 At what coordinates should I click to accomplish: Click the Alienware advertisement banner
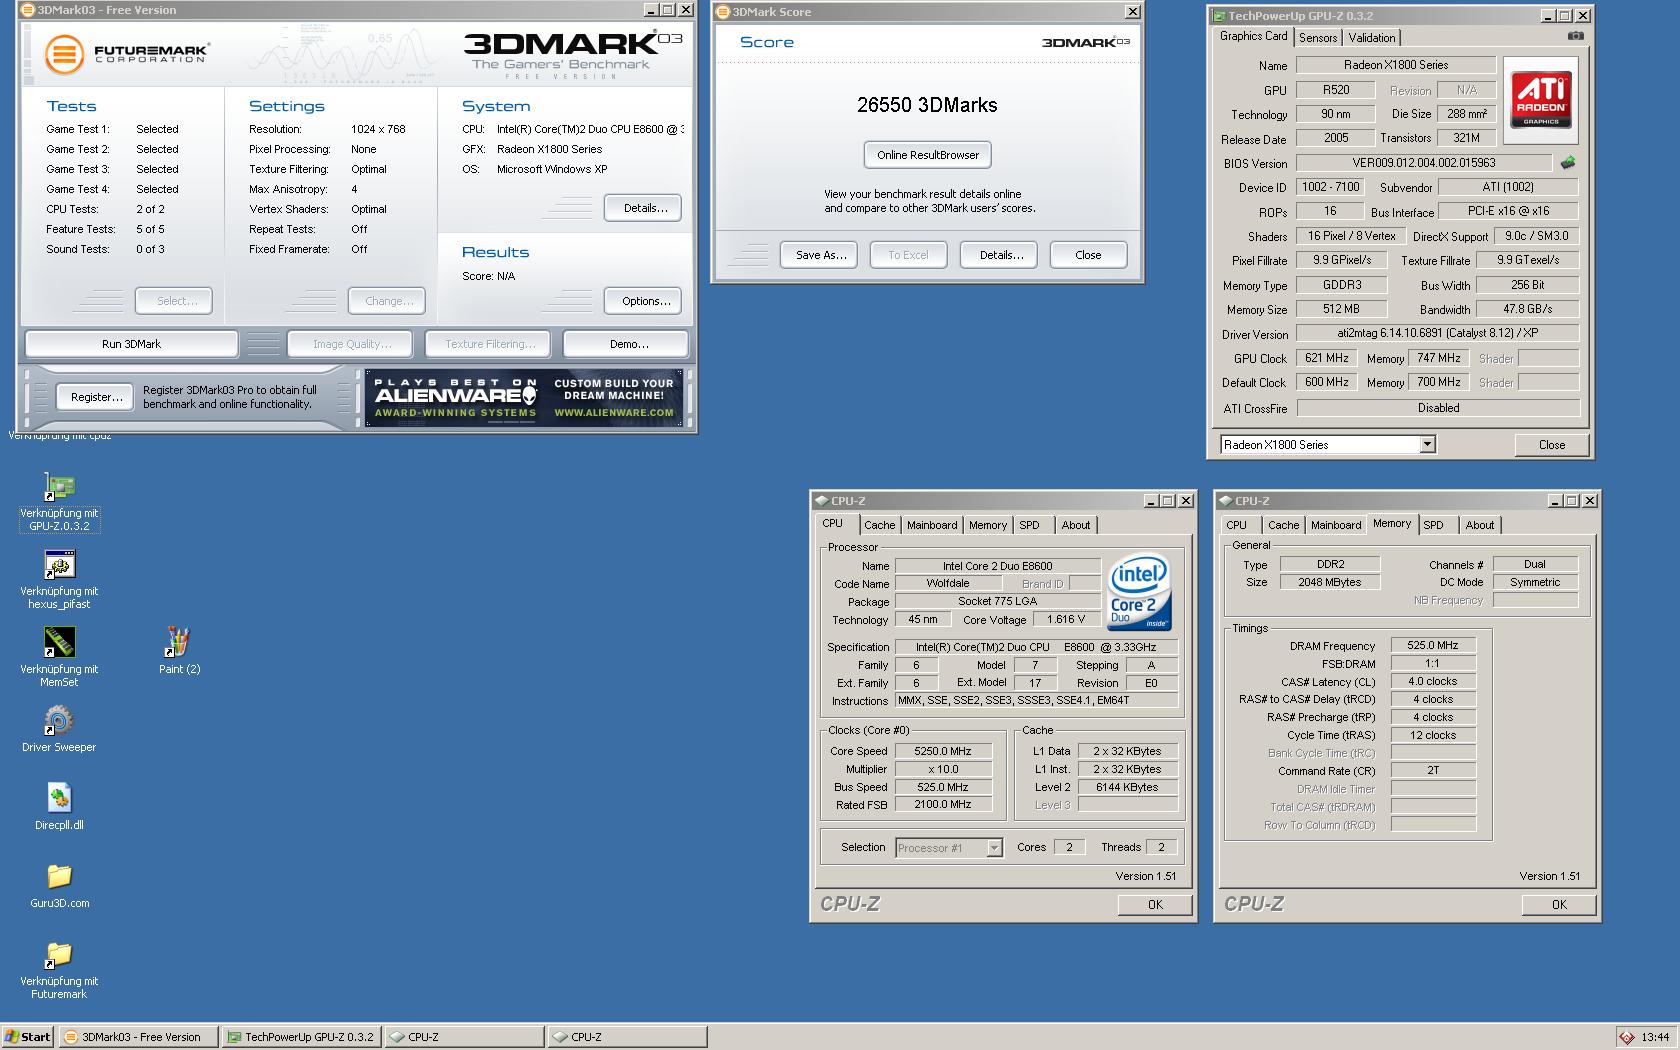pos(524,398)
